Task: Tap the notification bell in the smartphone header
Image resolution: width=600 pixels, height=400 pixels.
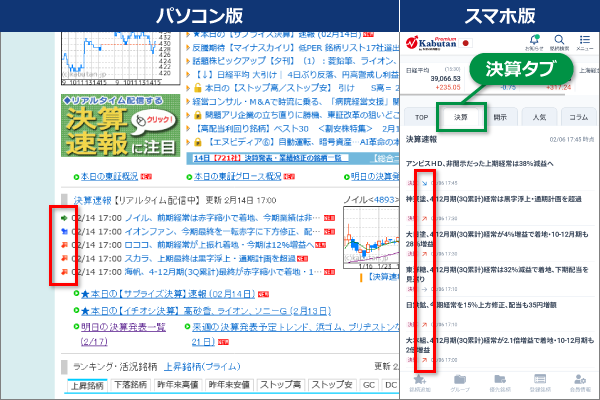Action: coord(534,40)
